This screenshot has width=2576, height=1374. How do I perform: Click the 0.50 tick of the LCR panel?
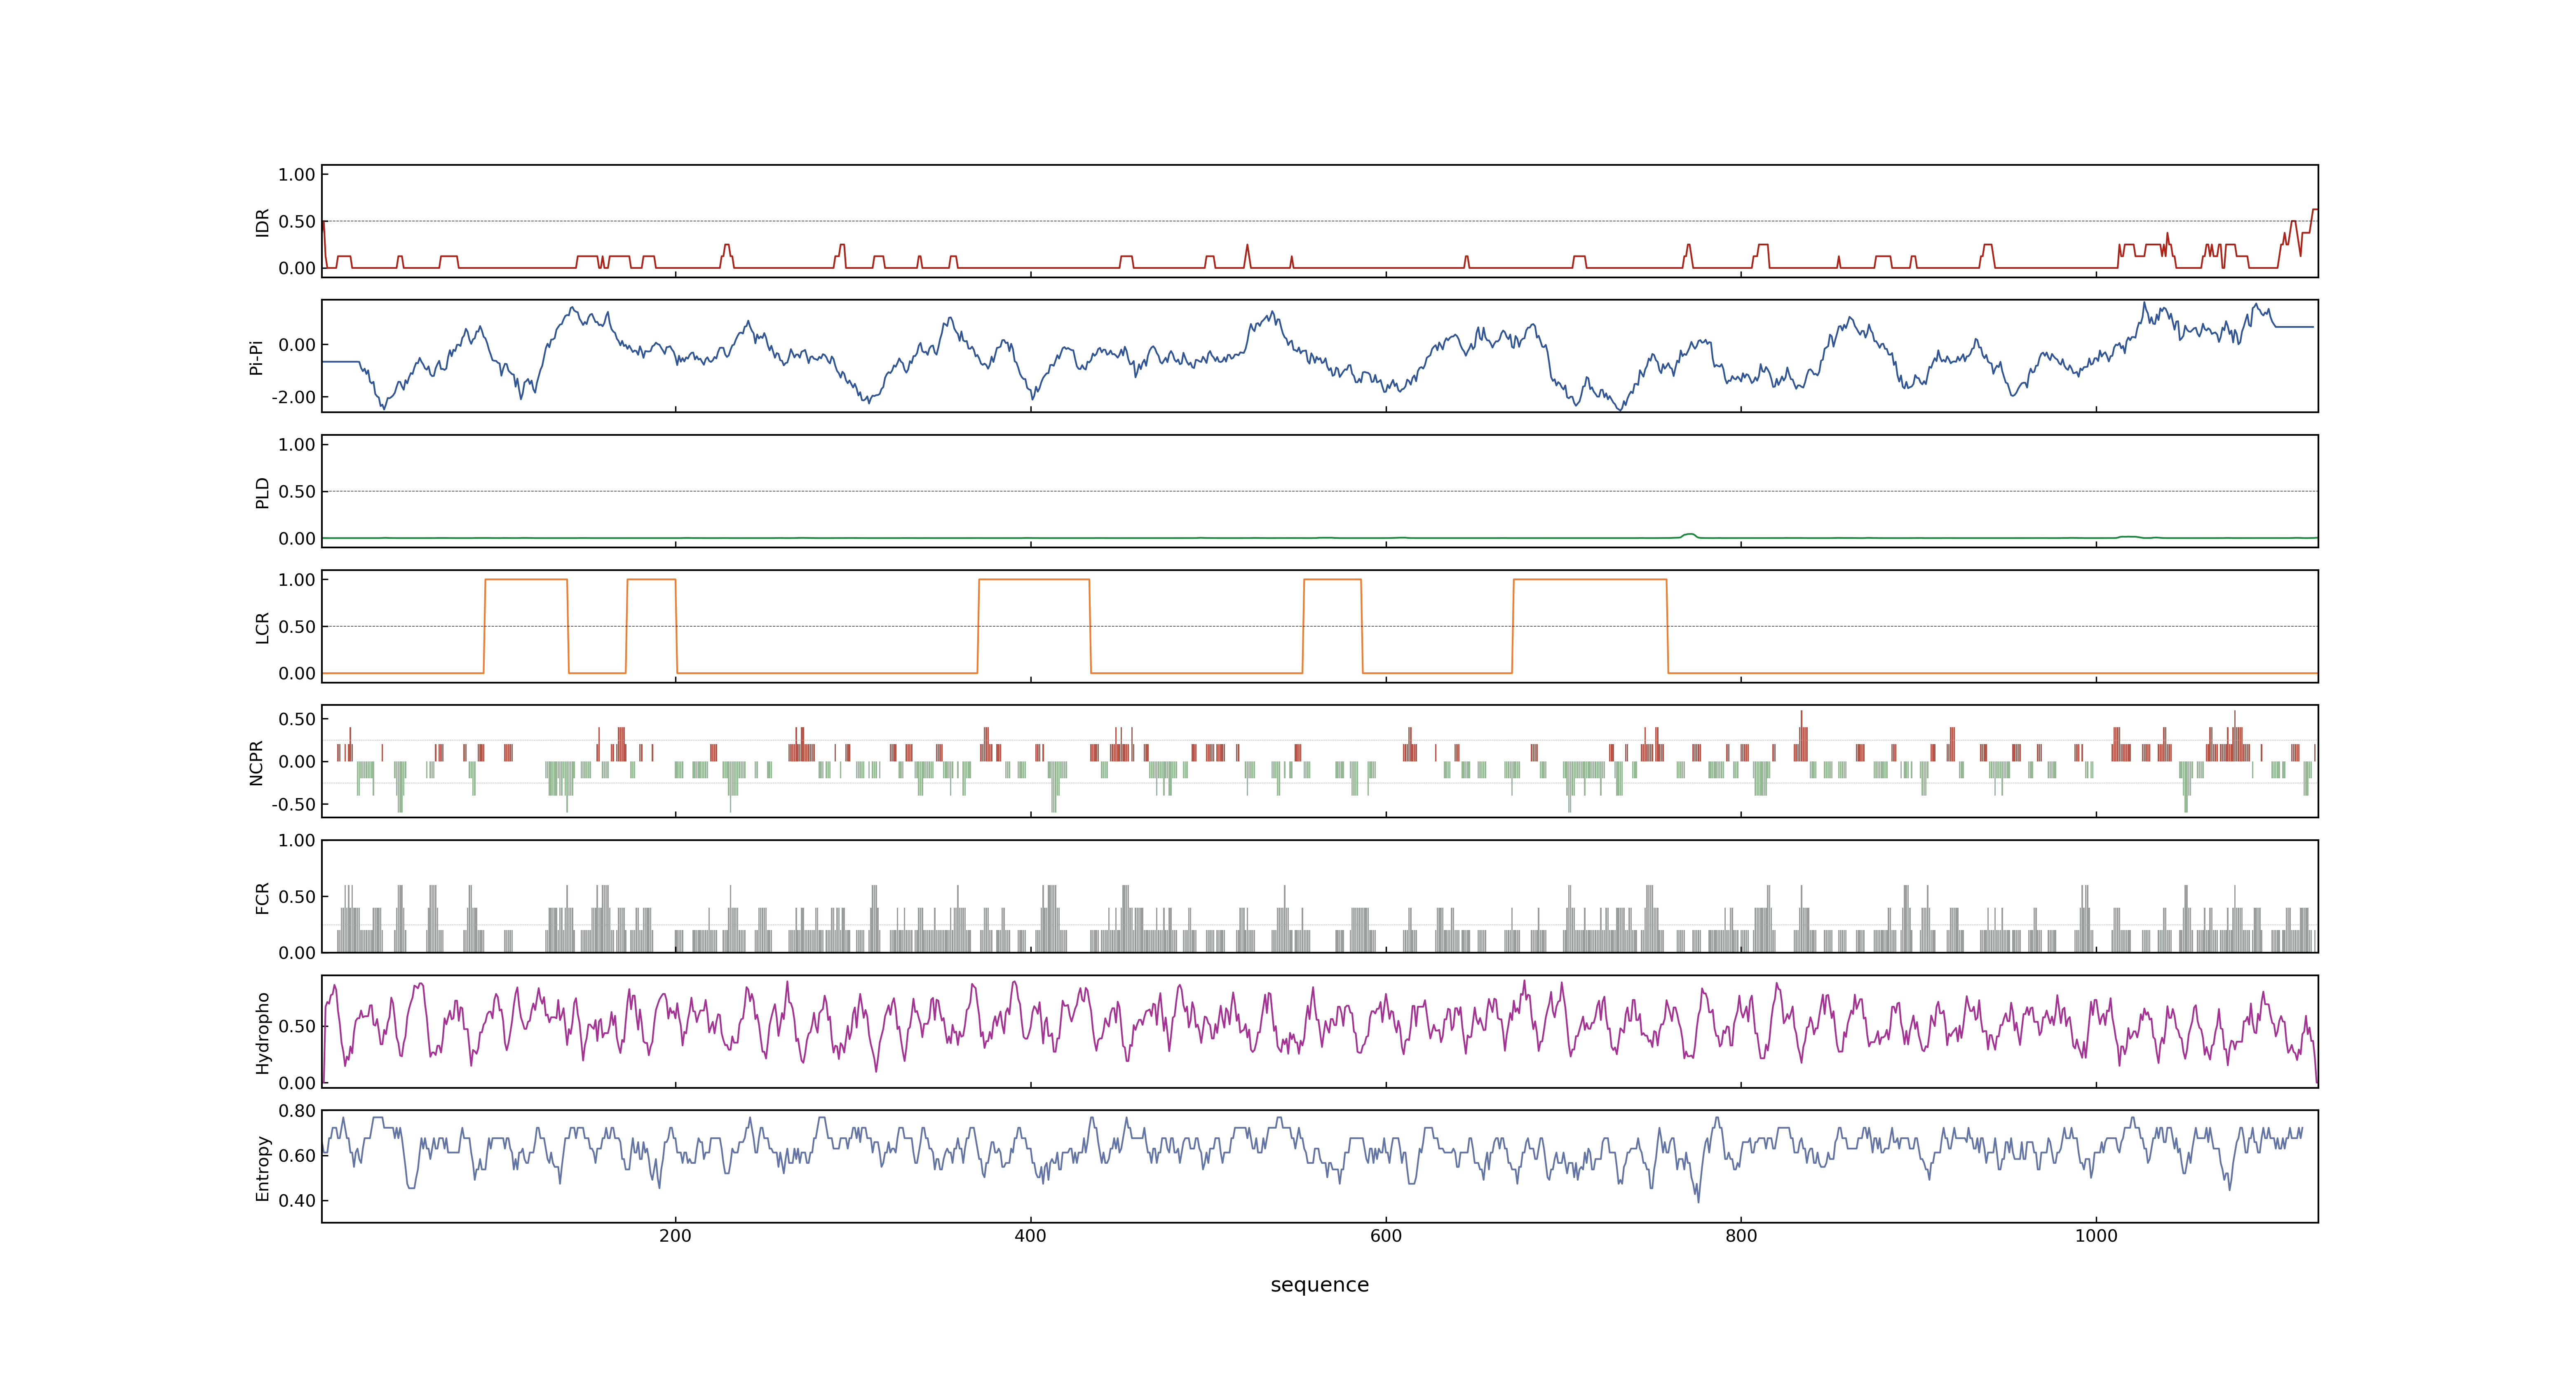tap(297, 627)
